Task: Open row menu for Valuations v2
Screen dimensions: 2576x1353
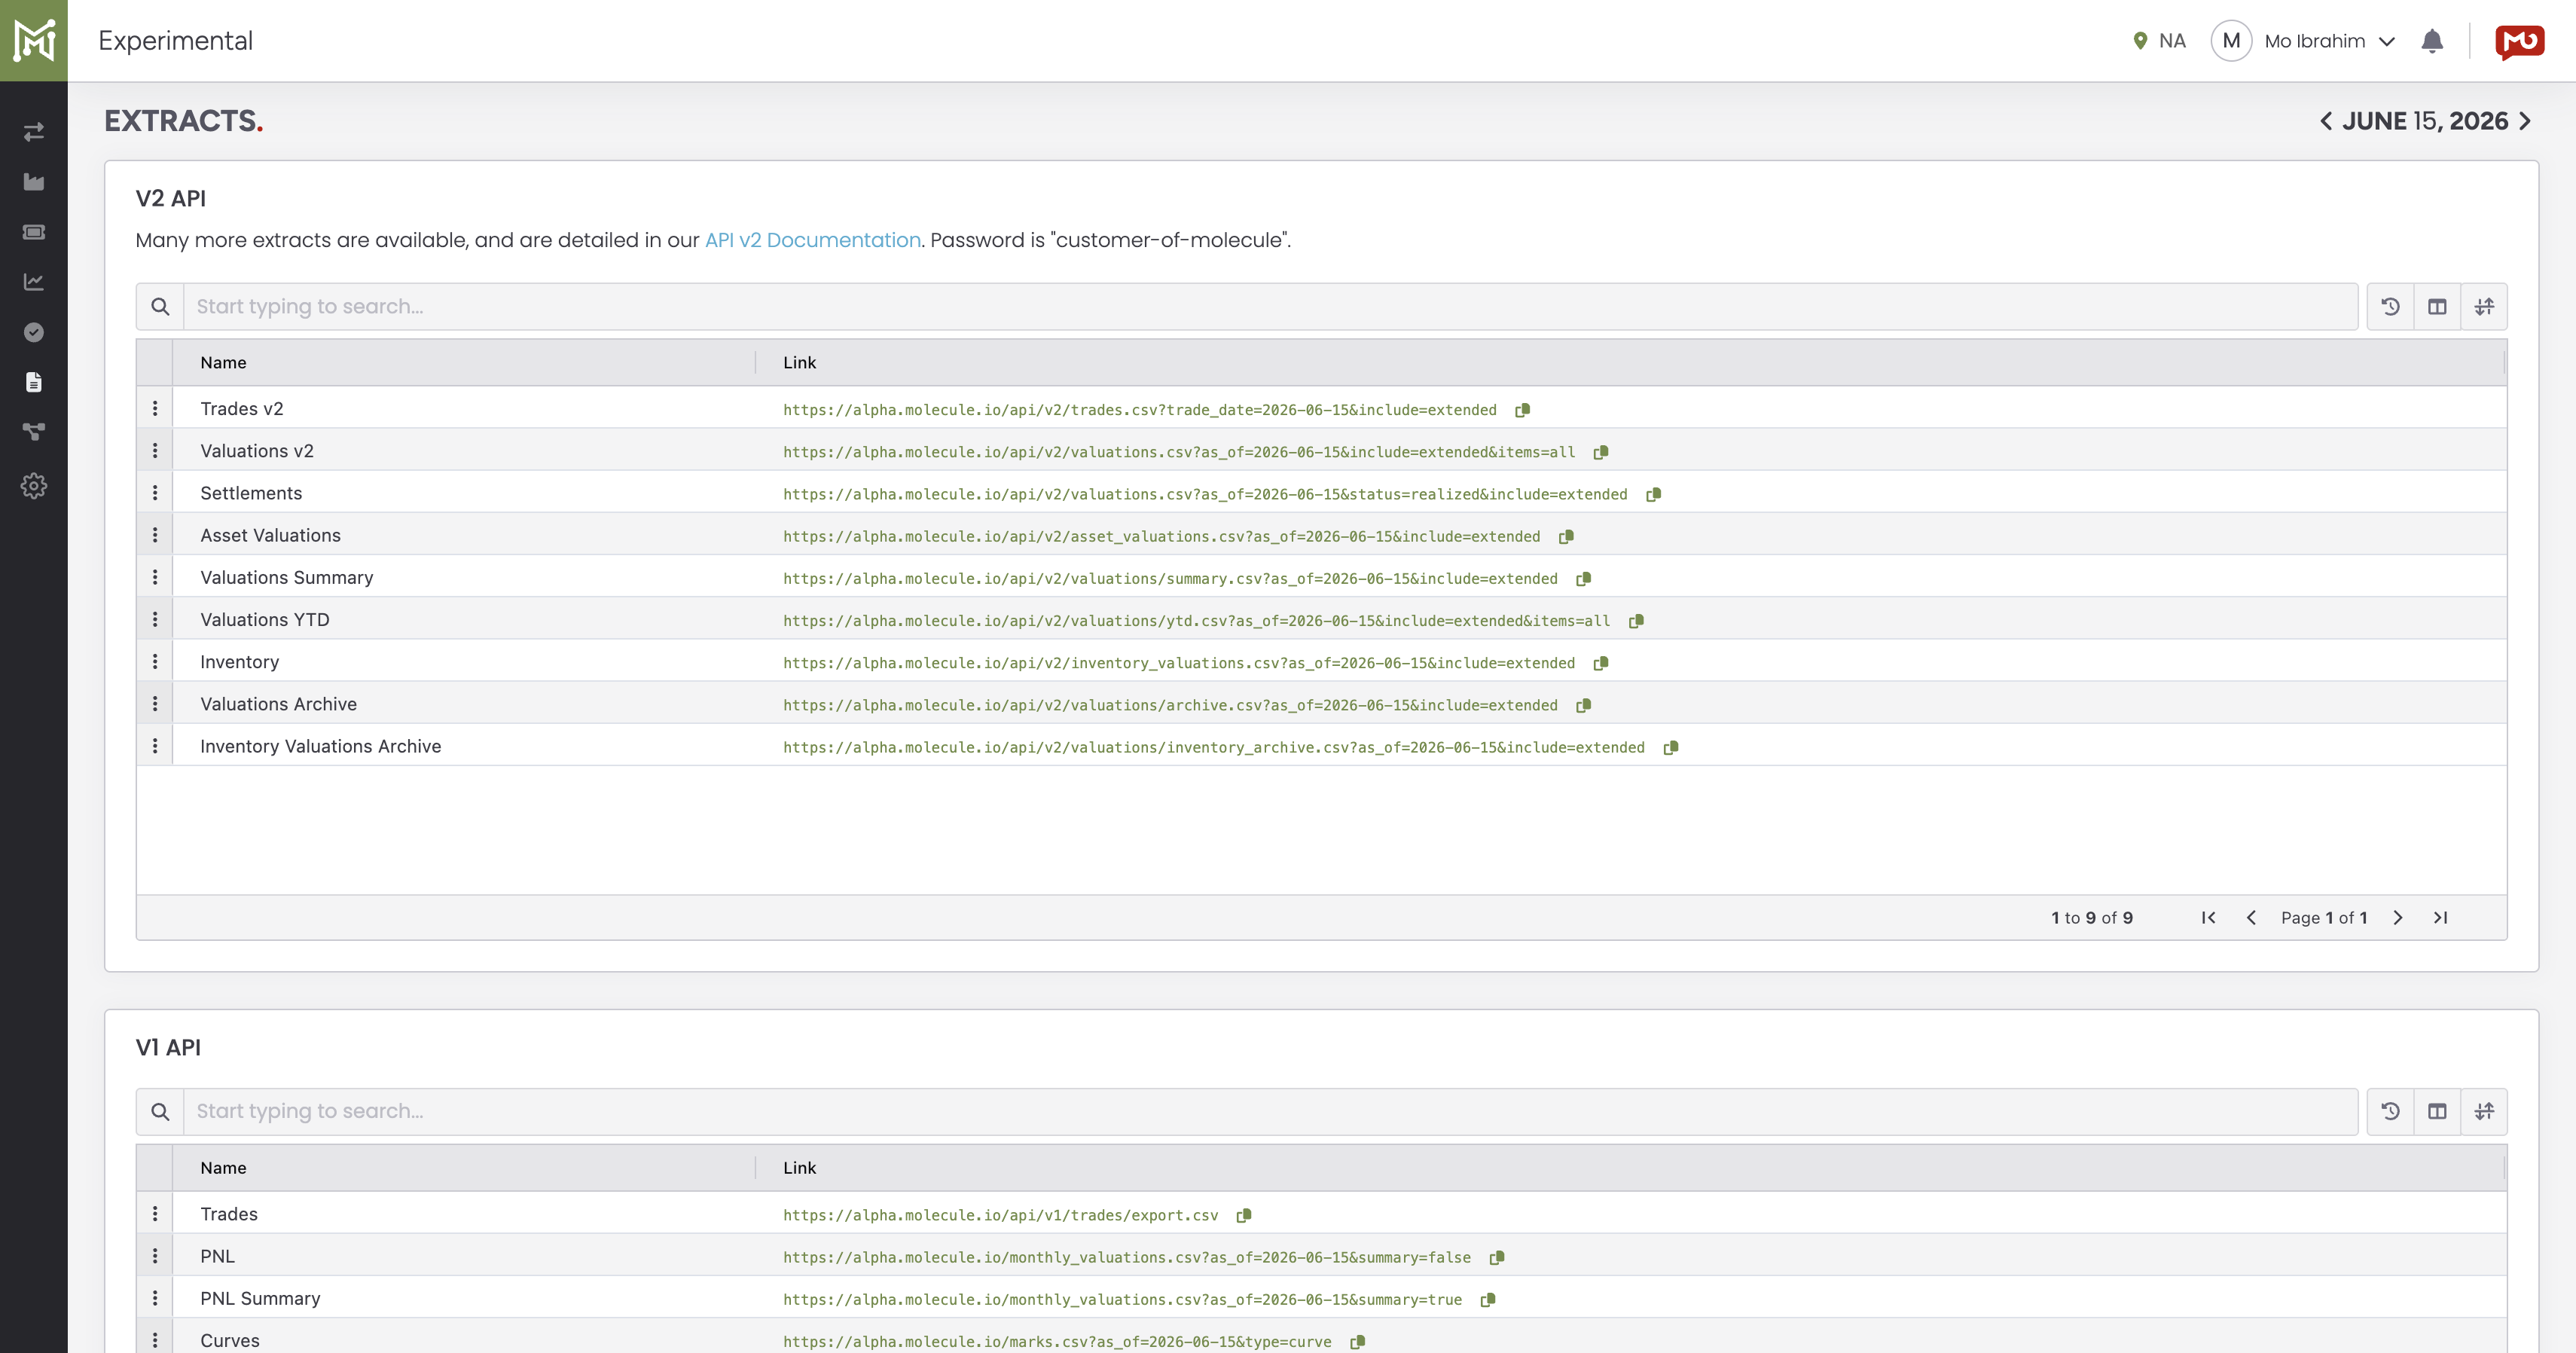Action: pyautogui.click(x=155, y=450)
